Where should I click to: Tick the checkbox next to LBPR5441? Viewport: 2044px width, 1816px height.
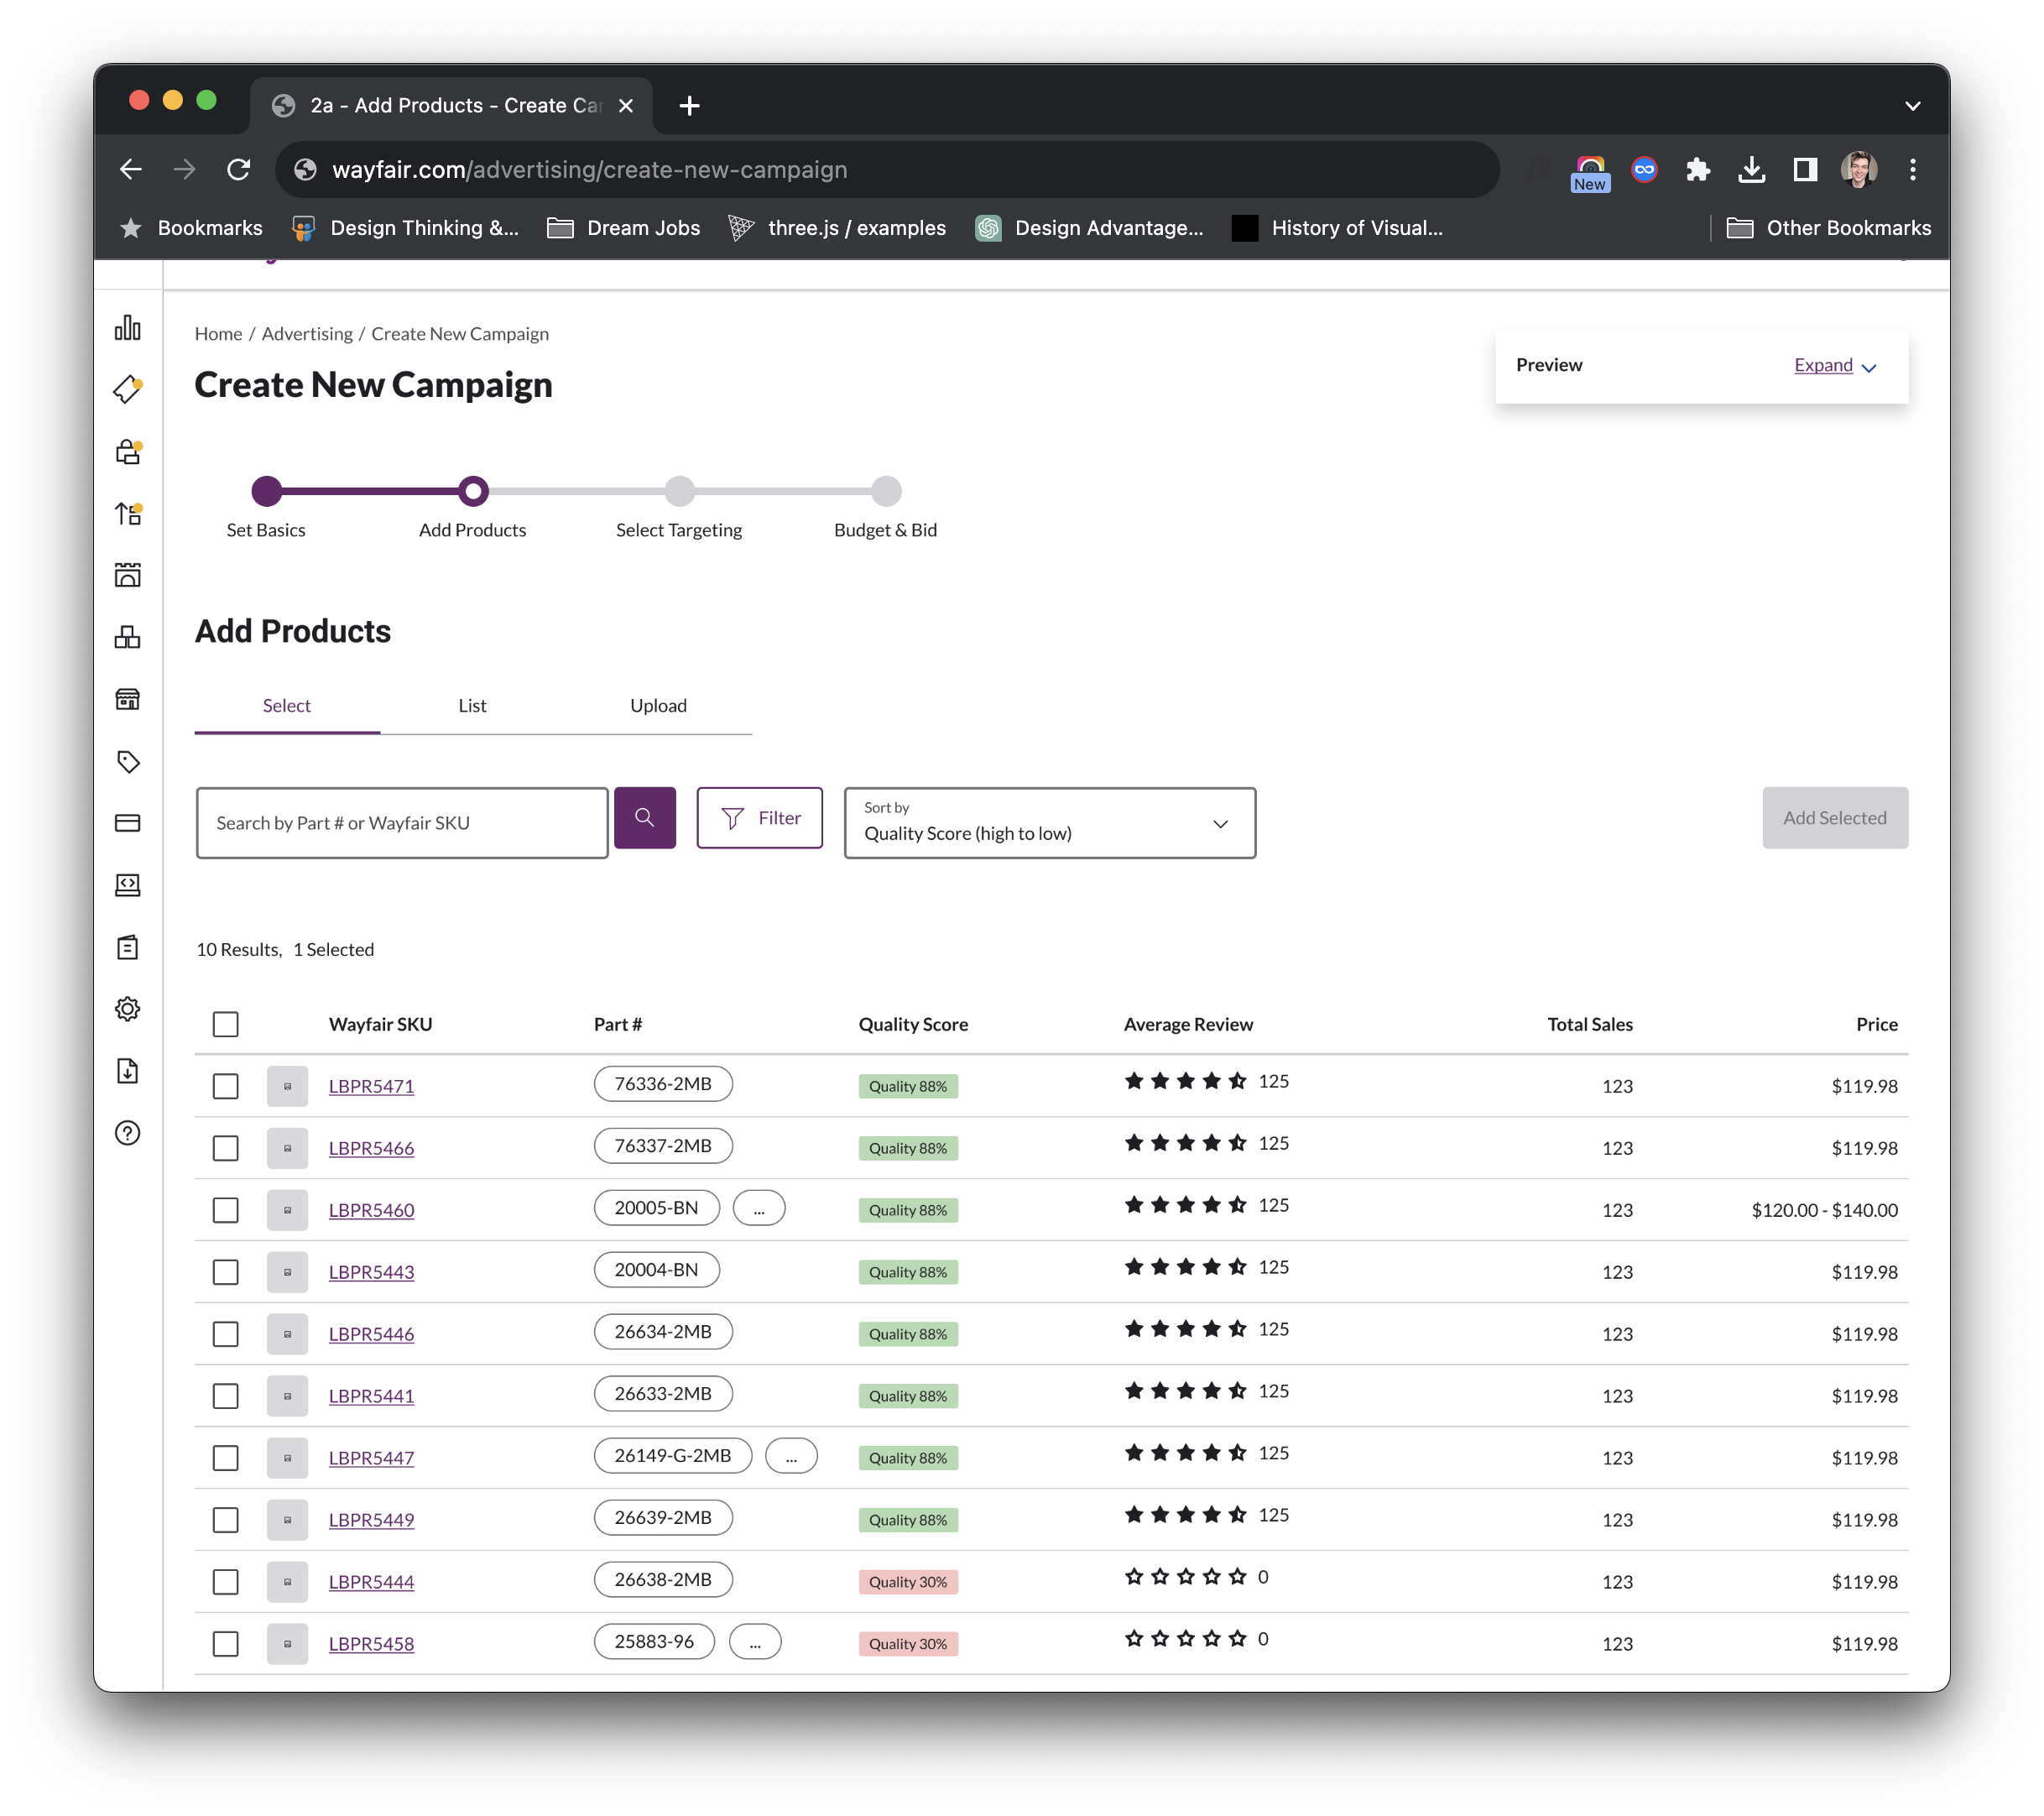pyautogui.click(x=226, y=1396)
